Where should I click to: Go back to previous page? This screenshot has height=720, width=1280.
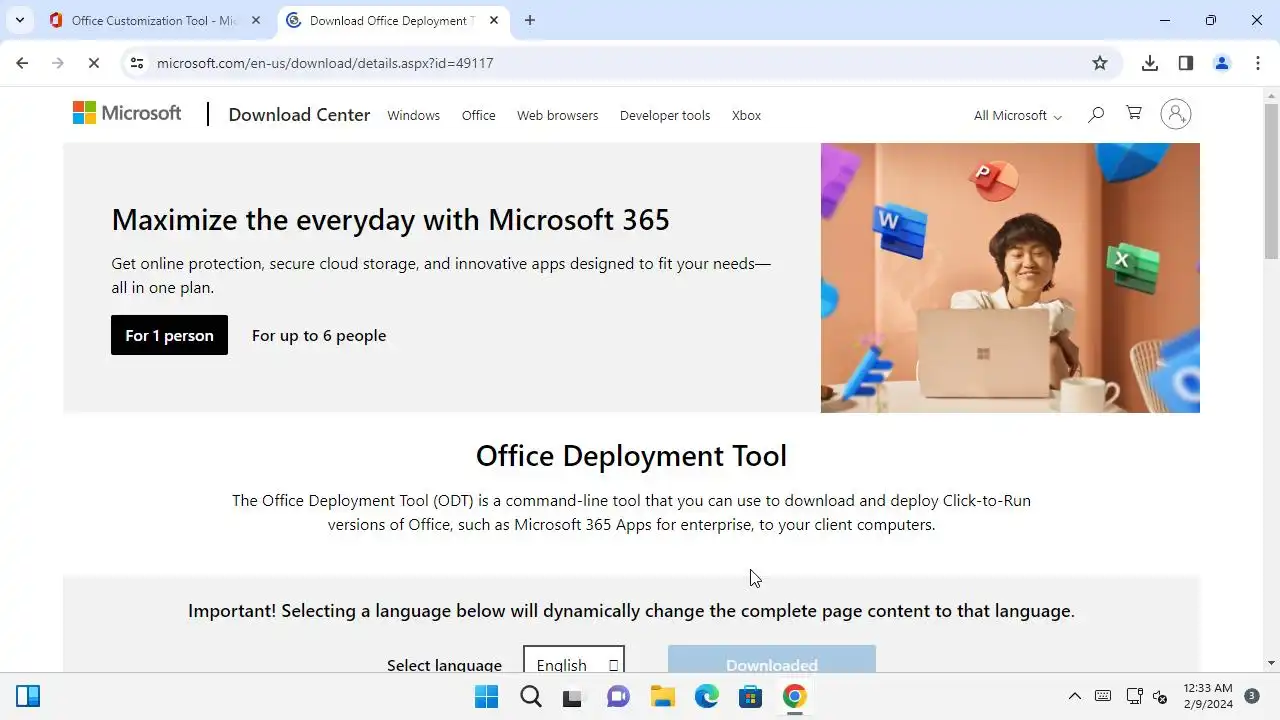pyautogui.click(x=22, y=63)
